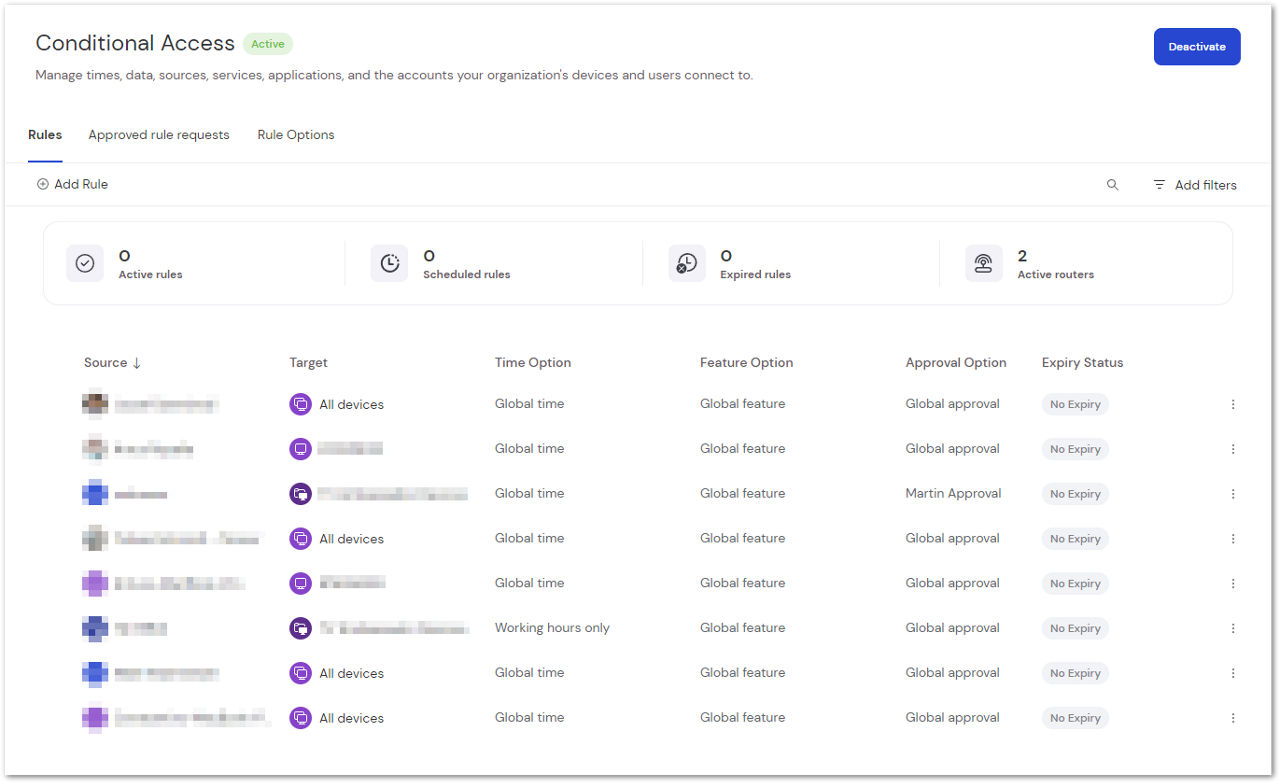1280x784 pixels.
Task: Select the Working hours only cell
Action: tap(552, 628)
